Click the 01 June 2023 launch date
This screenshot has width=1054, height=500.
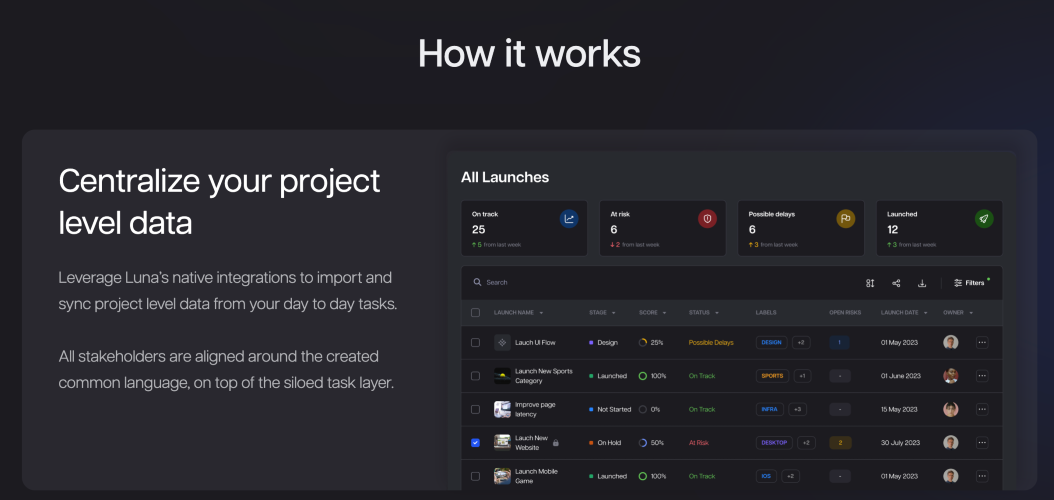point(899,376)
